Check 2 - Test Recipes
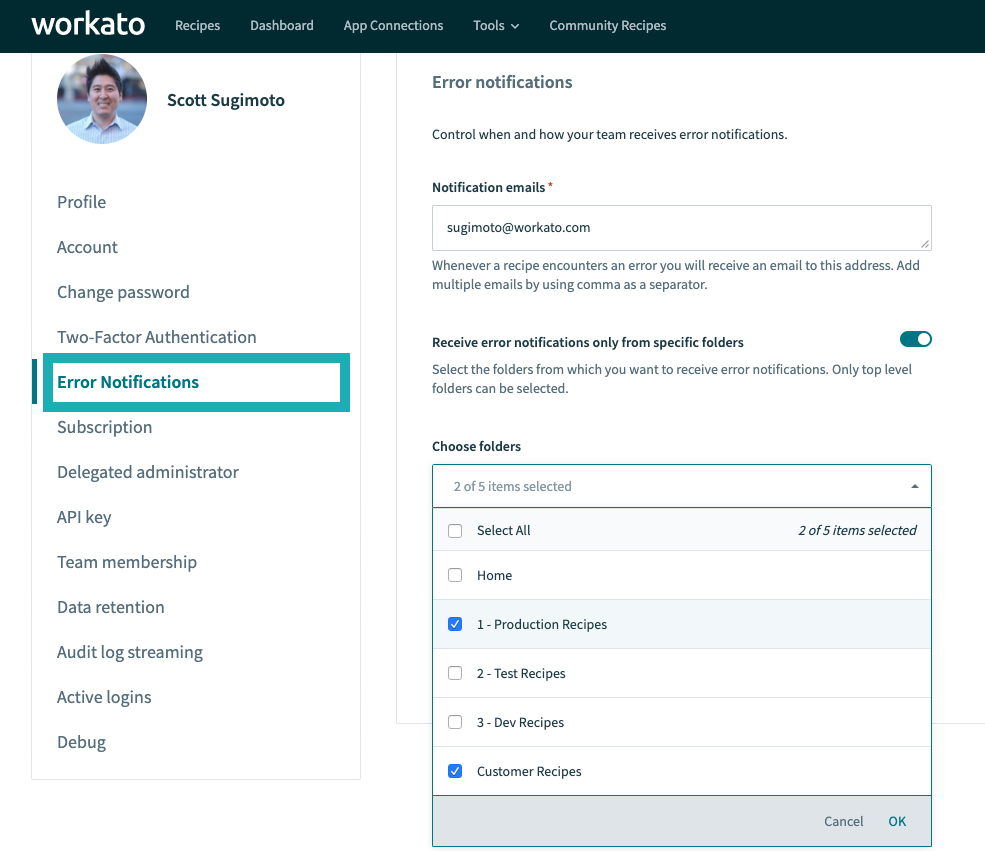Viewport: 985px width, 851px height. pos(455,673)
